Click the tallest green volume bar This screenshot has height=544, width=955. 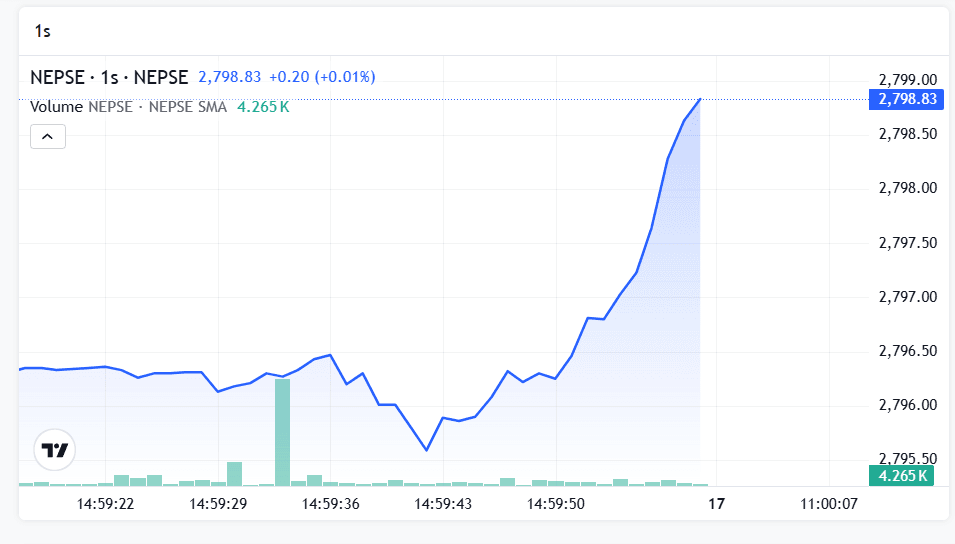pyautogui.click(x=283, y=433)
